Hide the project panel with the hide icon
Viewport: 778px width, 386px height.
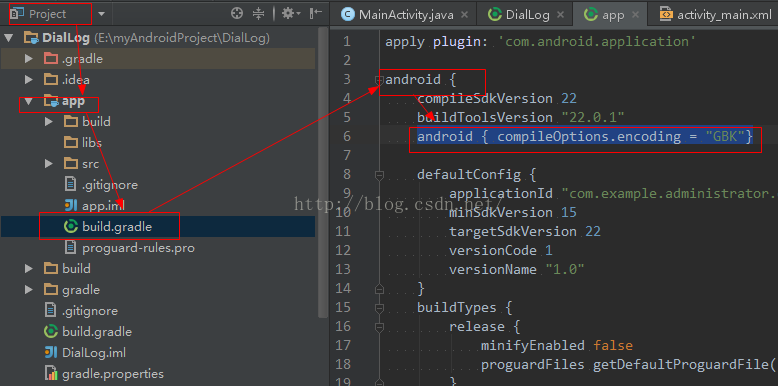(316, 13)
